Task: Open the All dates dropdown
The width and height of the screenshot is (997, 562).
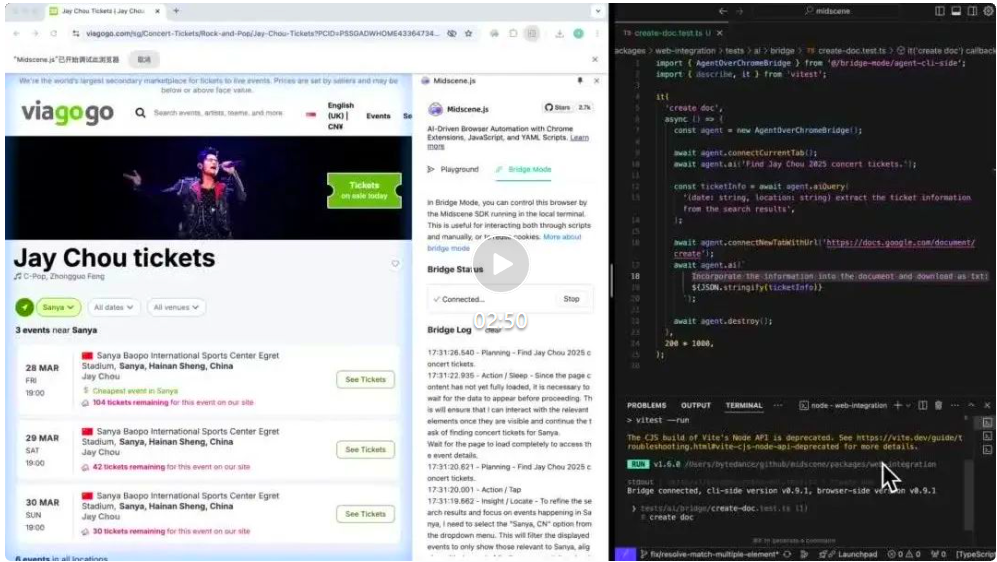Action: 113,307
